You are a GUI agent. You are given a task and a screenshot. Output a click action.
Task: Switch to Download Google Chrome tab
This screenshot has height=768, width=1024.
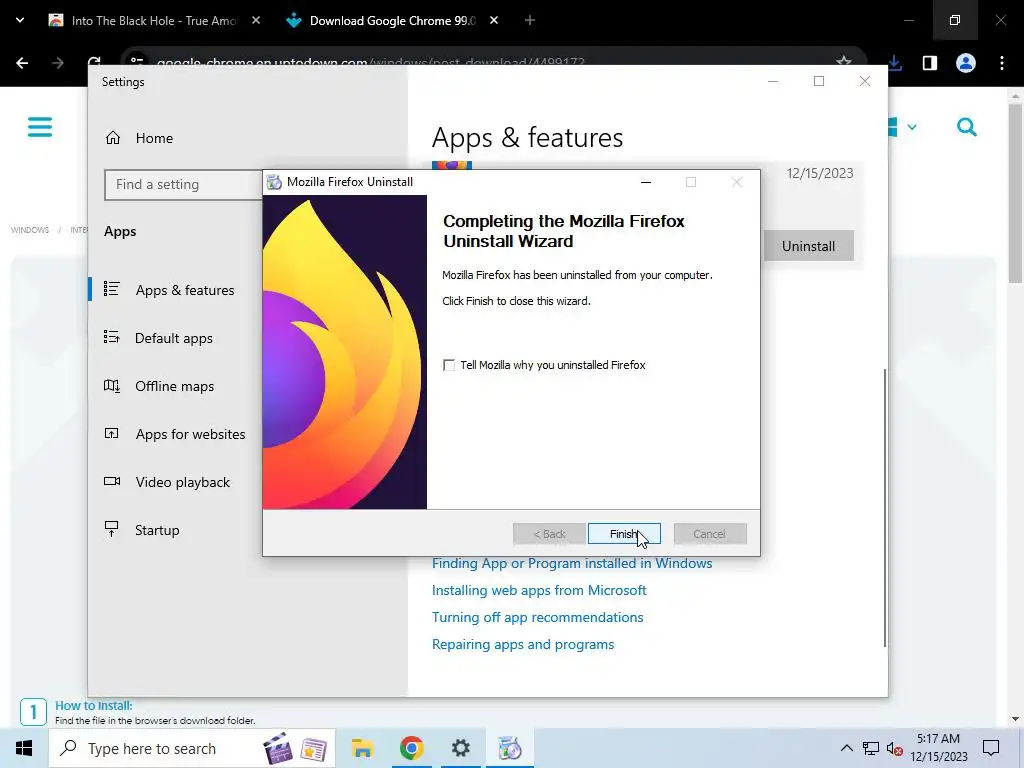point(392,21)
